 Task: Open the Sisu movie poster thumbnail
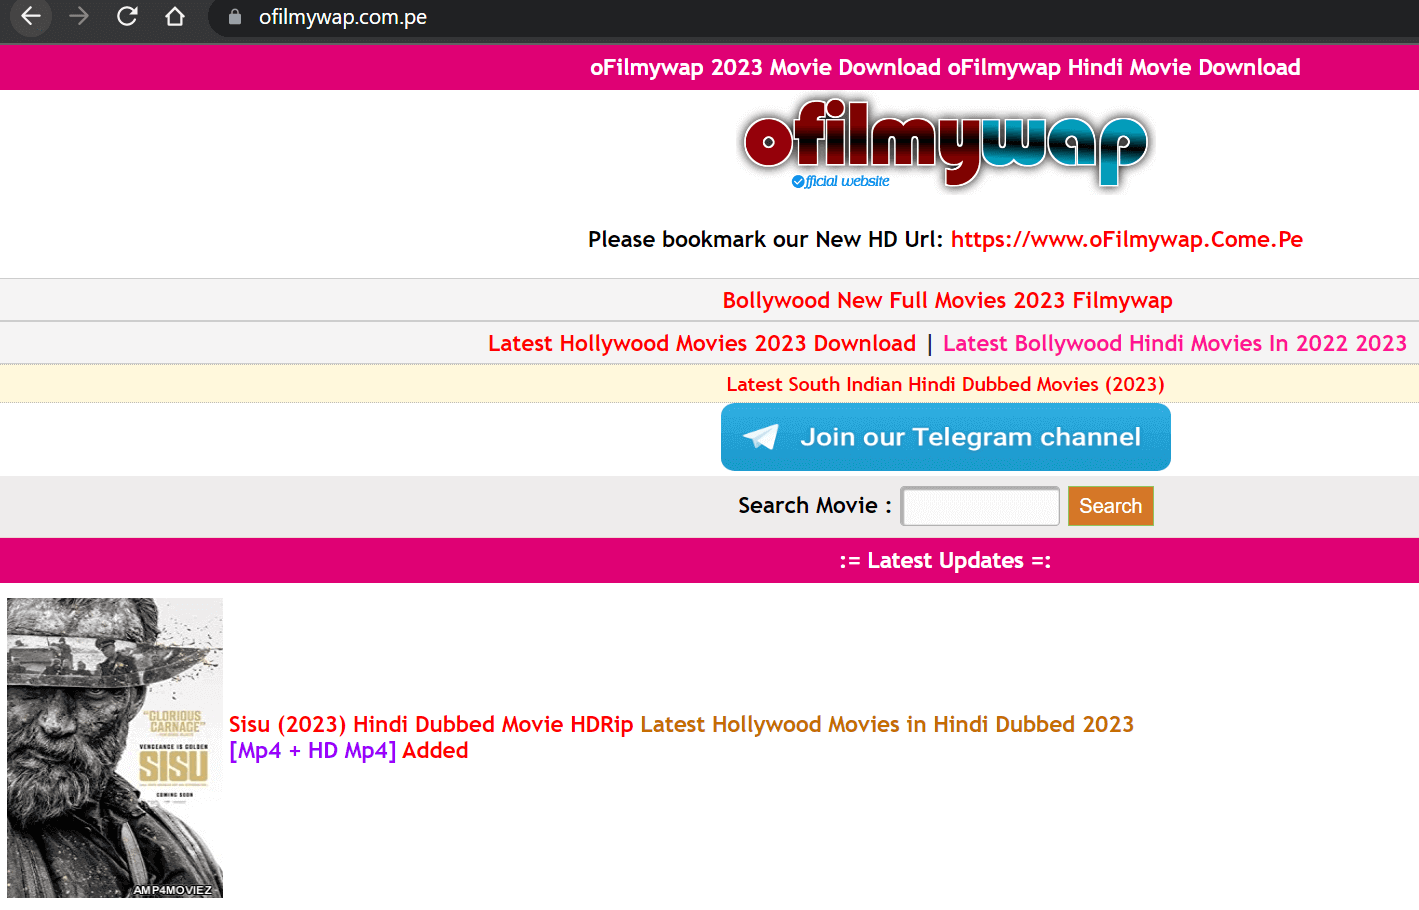coord(115,747)
